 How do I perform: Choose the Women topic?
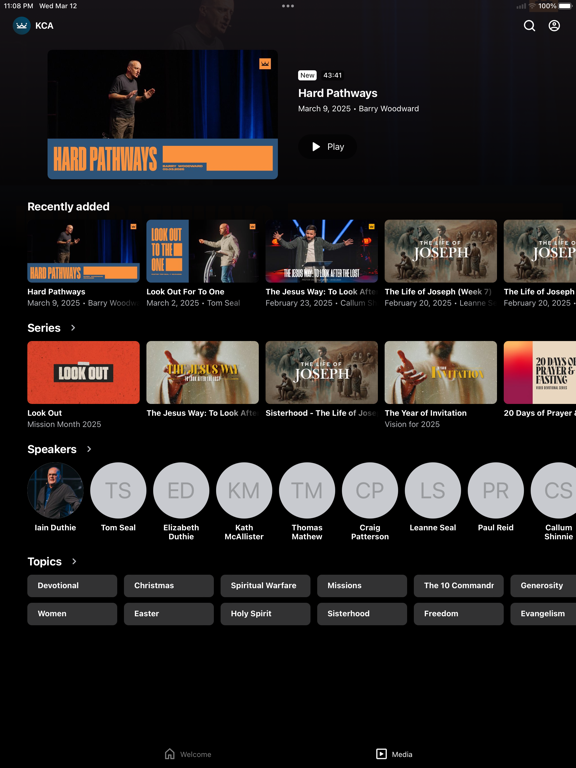tap(72, 614)
